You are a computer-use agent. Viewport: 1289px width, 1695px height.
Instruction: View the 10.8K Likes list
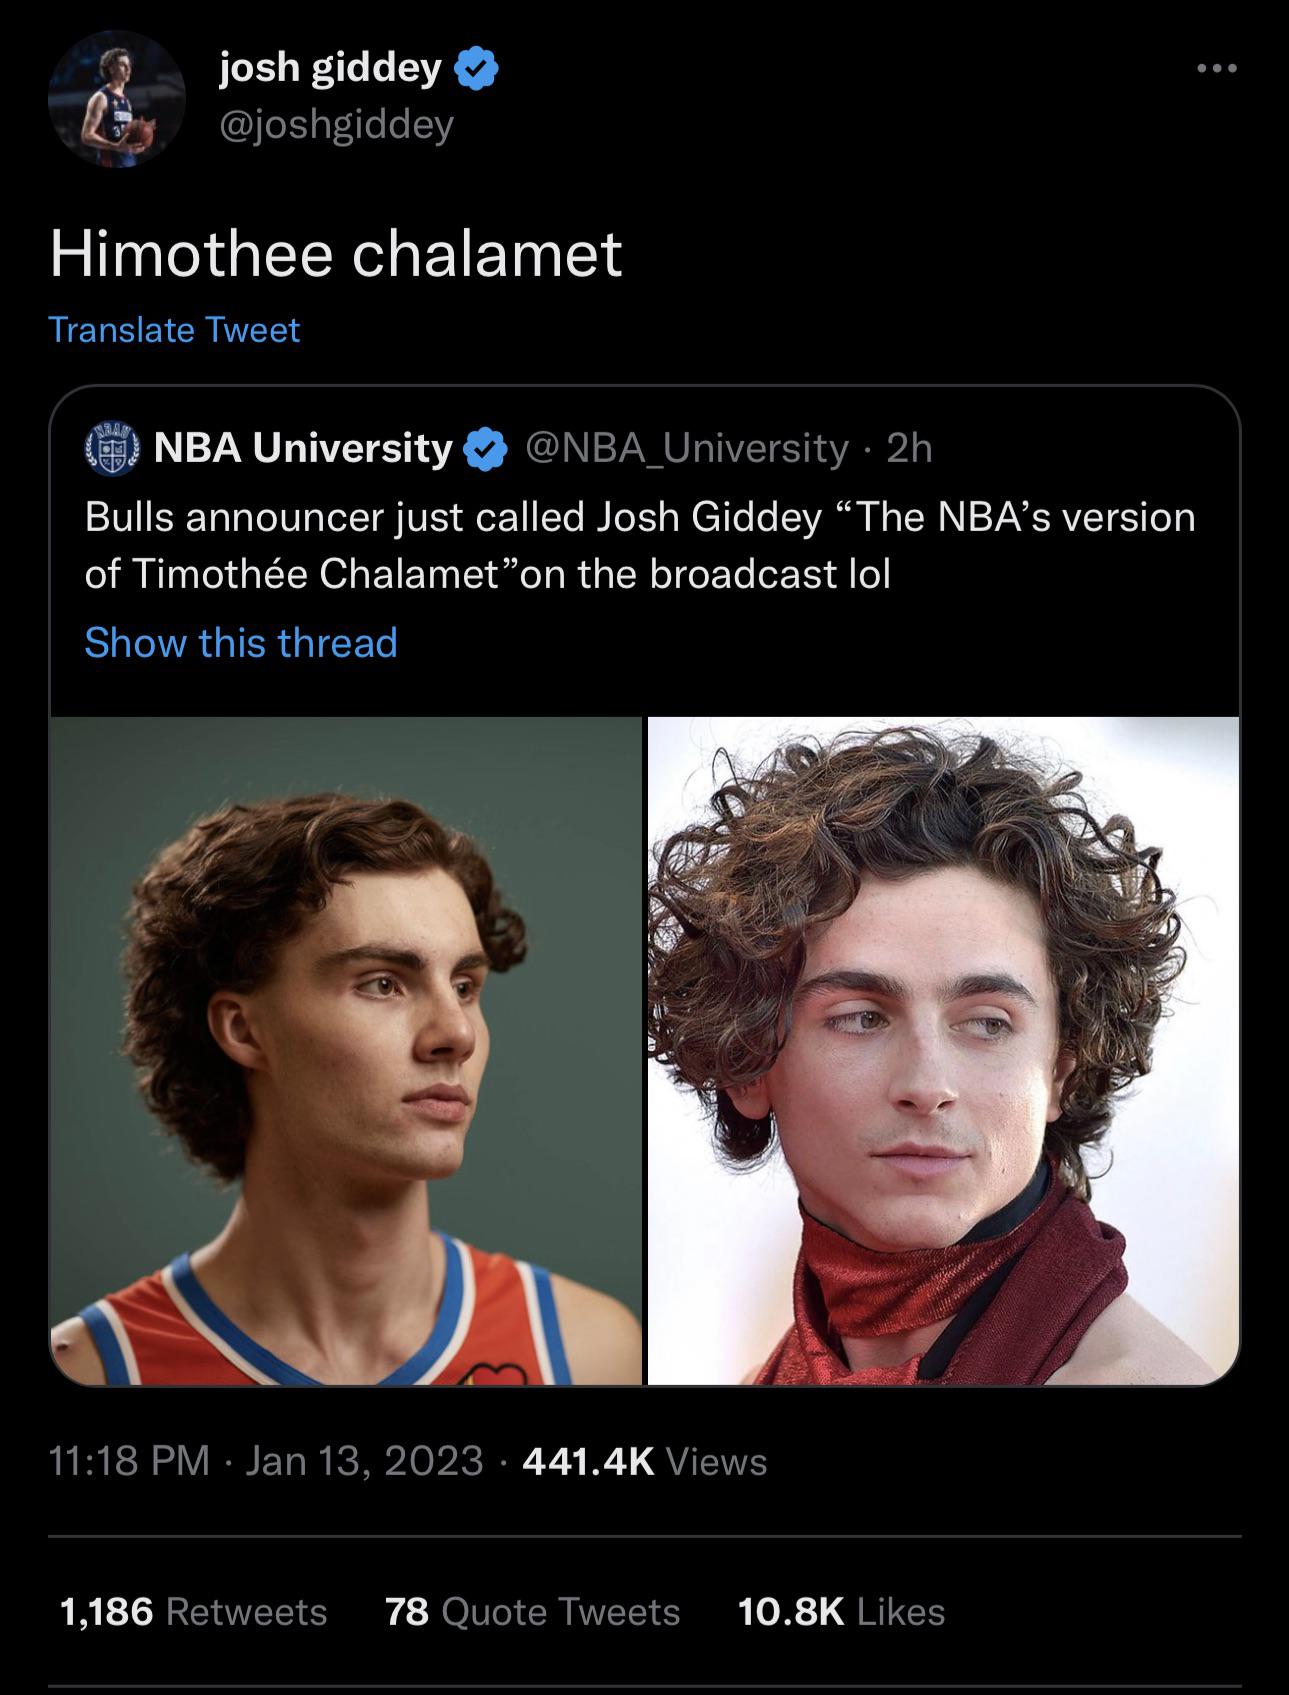pyautogui.click(x=840, y=1611)
